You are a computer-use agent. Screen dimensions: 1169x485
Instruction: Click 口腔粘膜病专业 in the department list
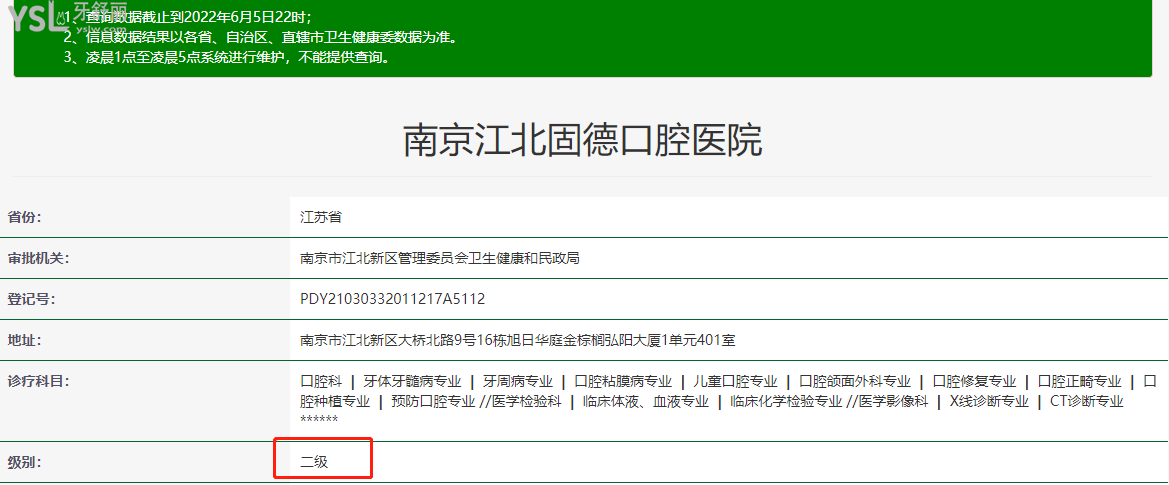[623, 381]
